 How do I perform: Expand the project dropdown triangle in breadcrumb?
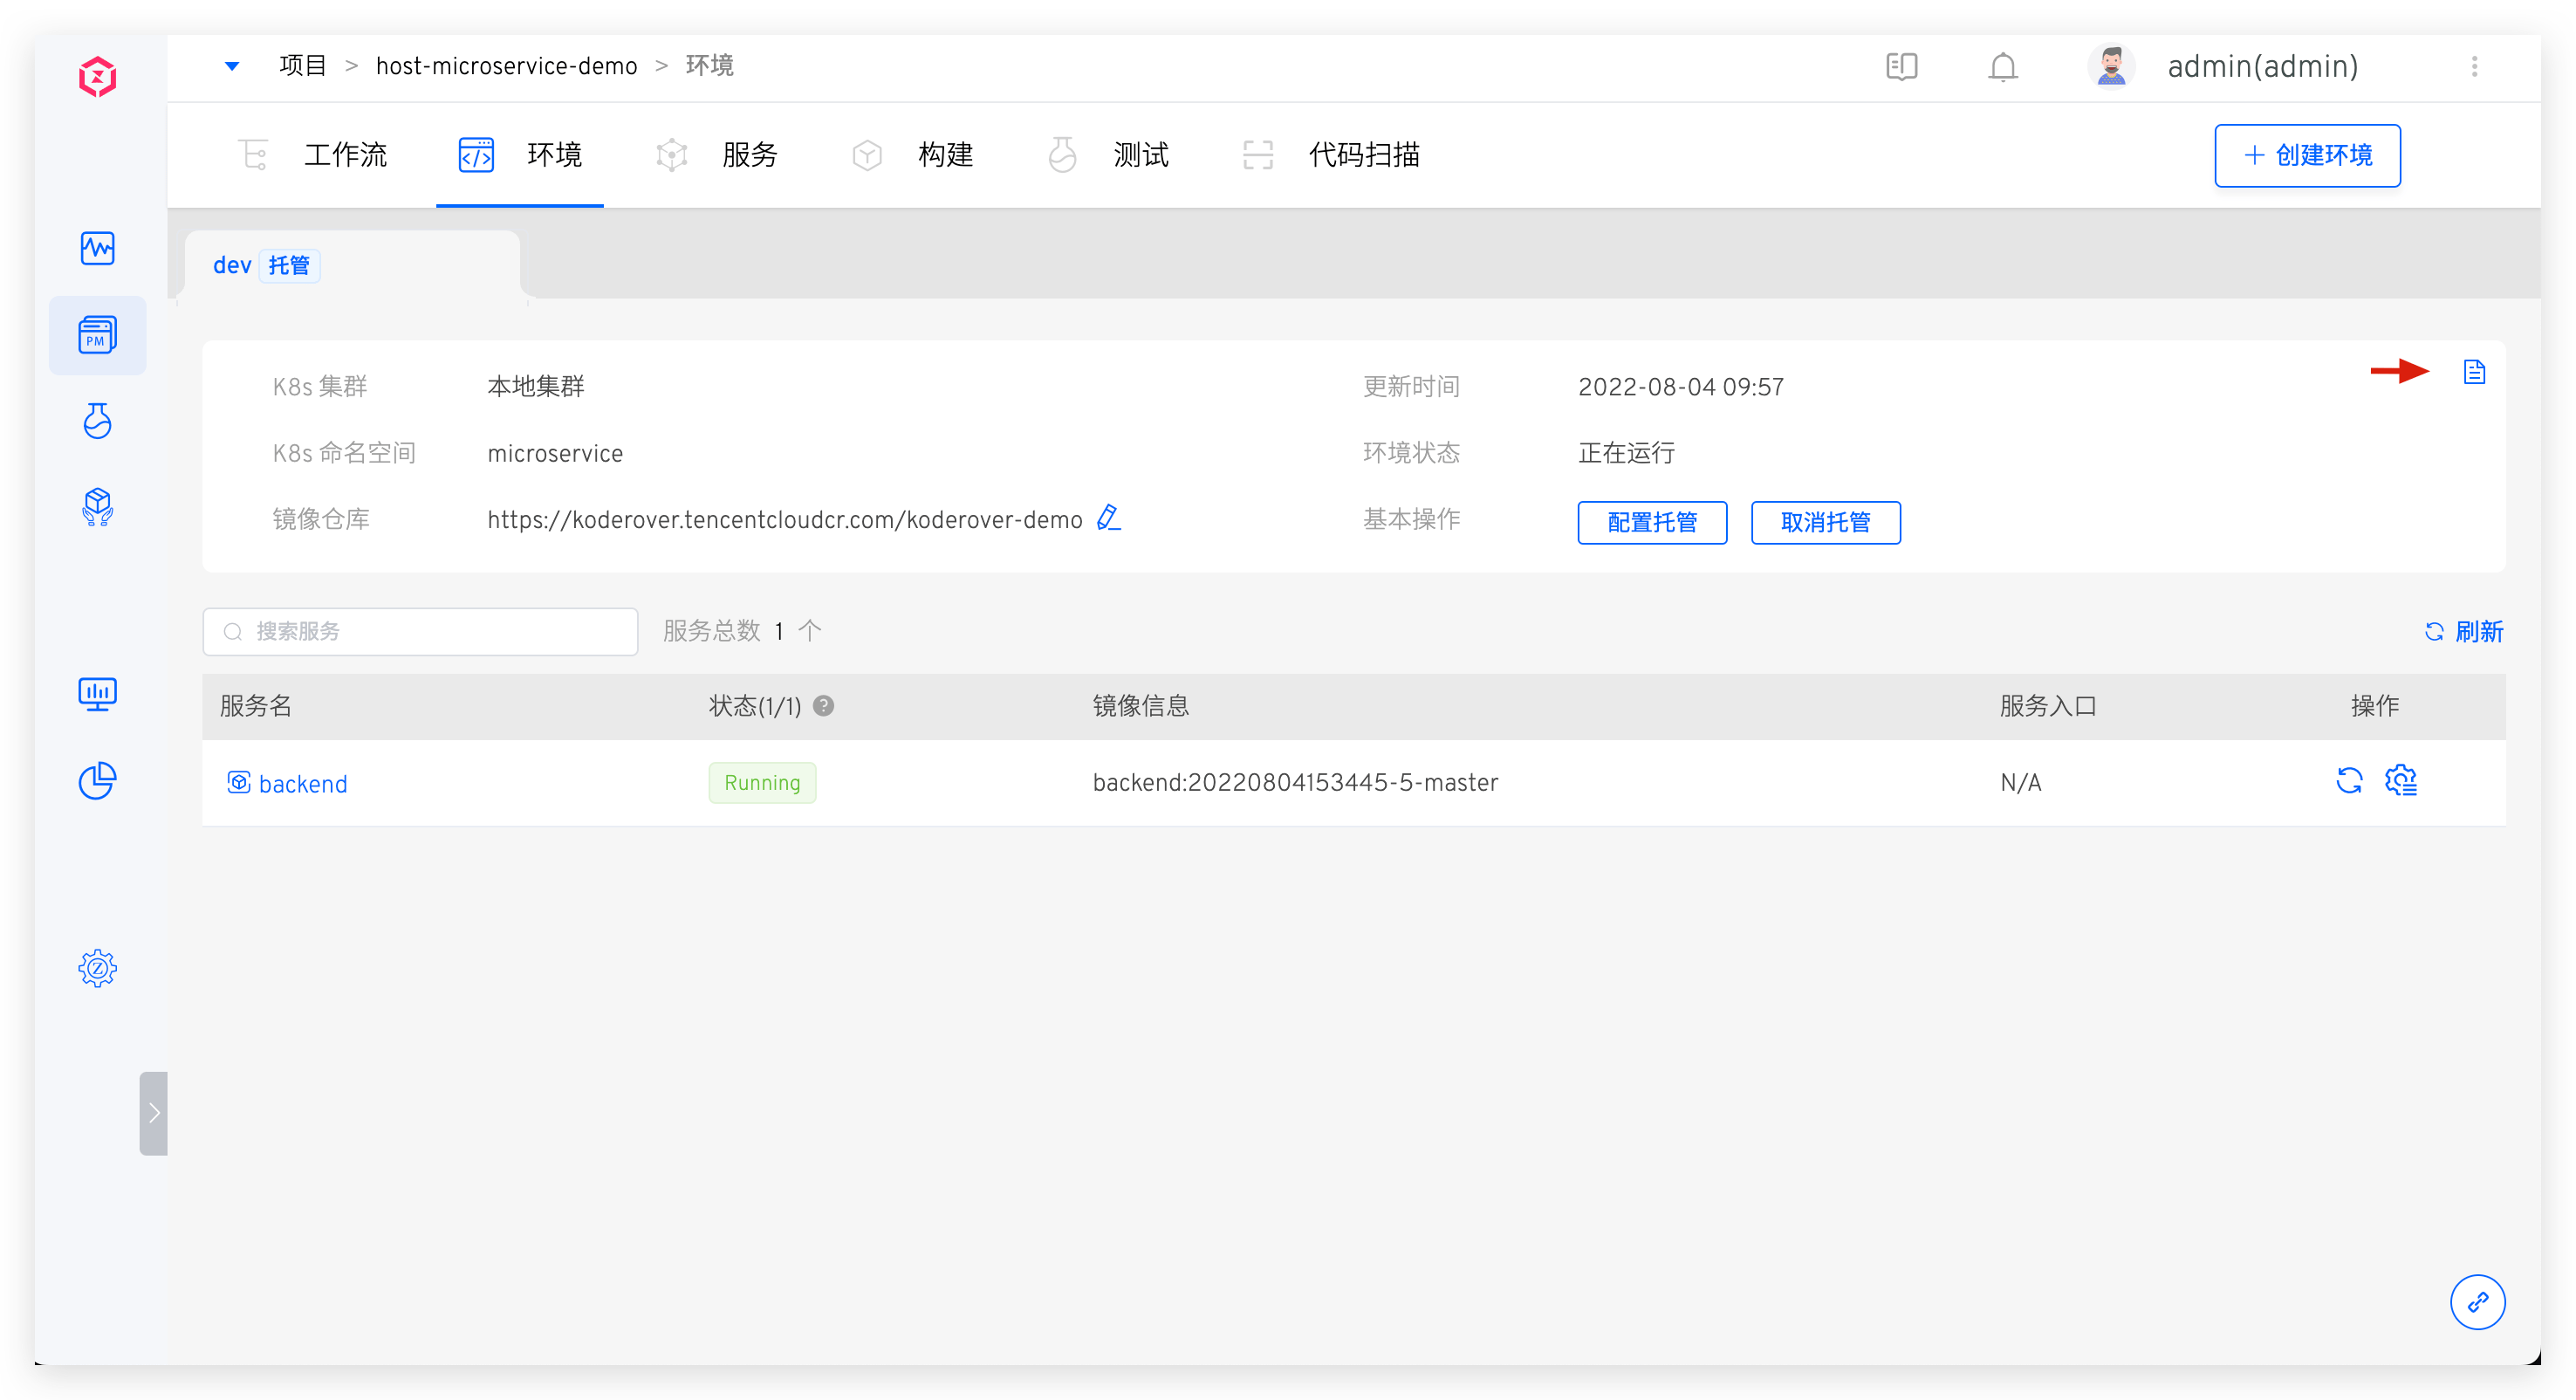coord(232,67)
